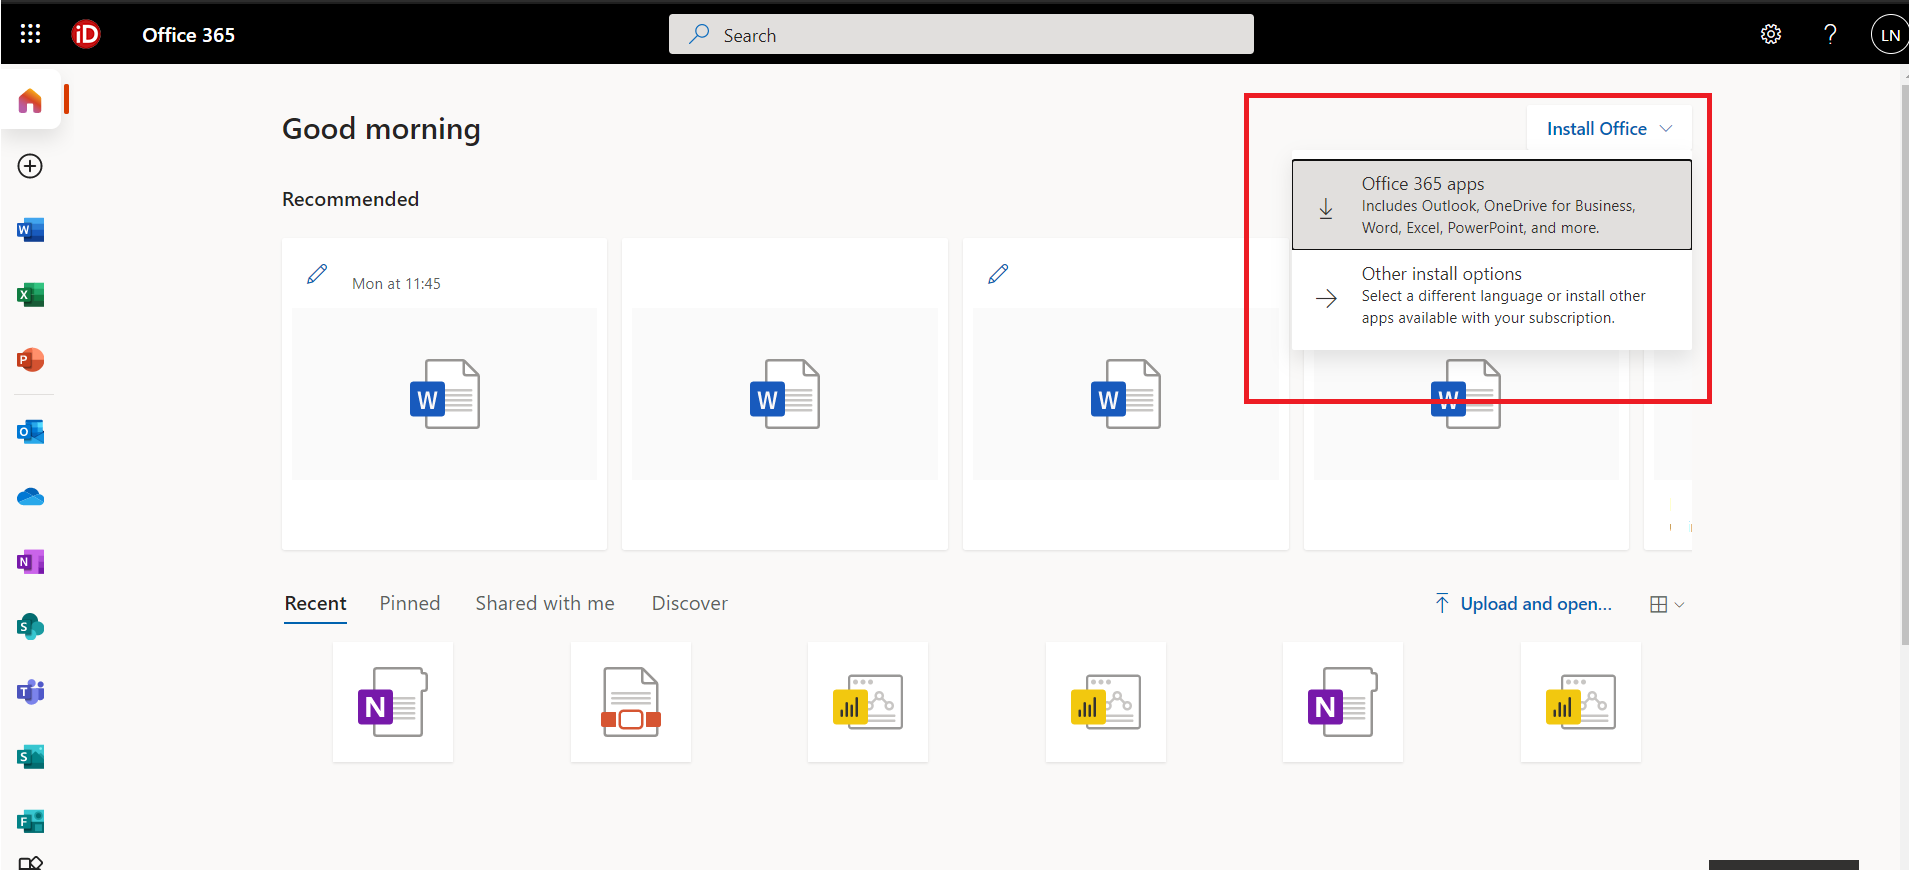Screen dimensions: 1909x870
Task: Open first recent OneNote notebook tile
Action: point(393,702)
